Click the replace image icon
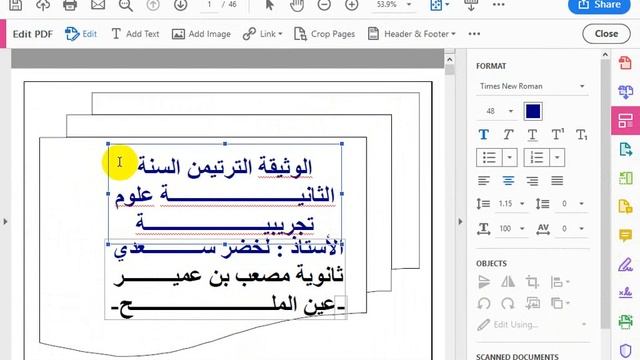Viewport: 640px width, 360px height. (532, 303)
